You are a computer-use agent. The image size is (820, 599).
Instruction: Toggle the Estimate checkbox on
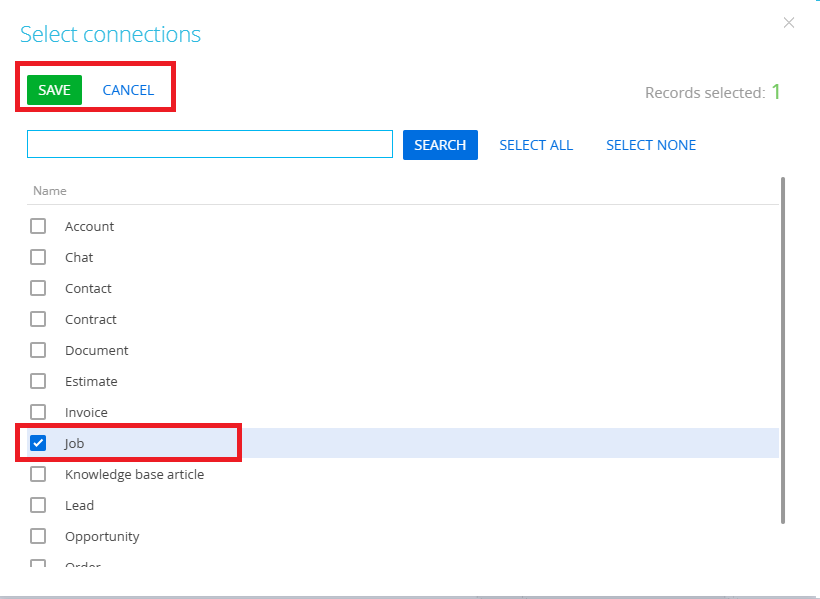38,381
